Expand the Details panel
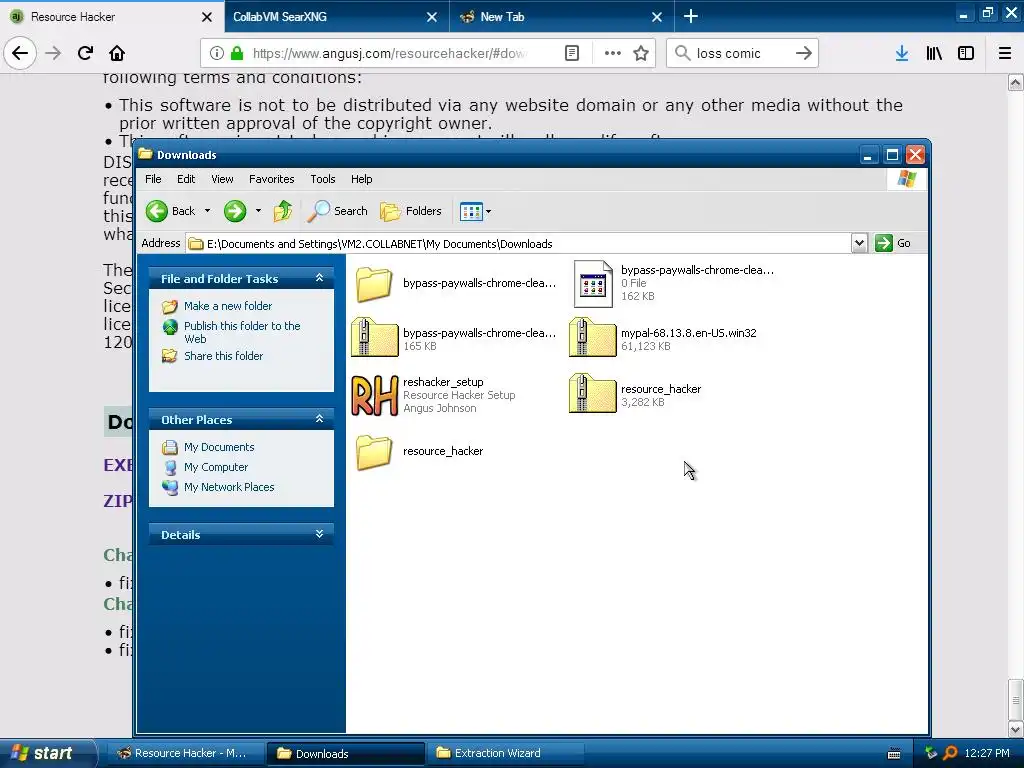Screen dimensions: 1024x768 [x=319, y=534]
